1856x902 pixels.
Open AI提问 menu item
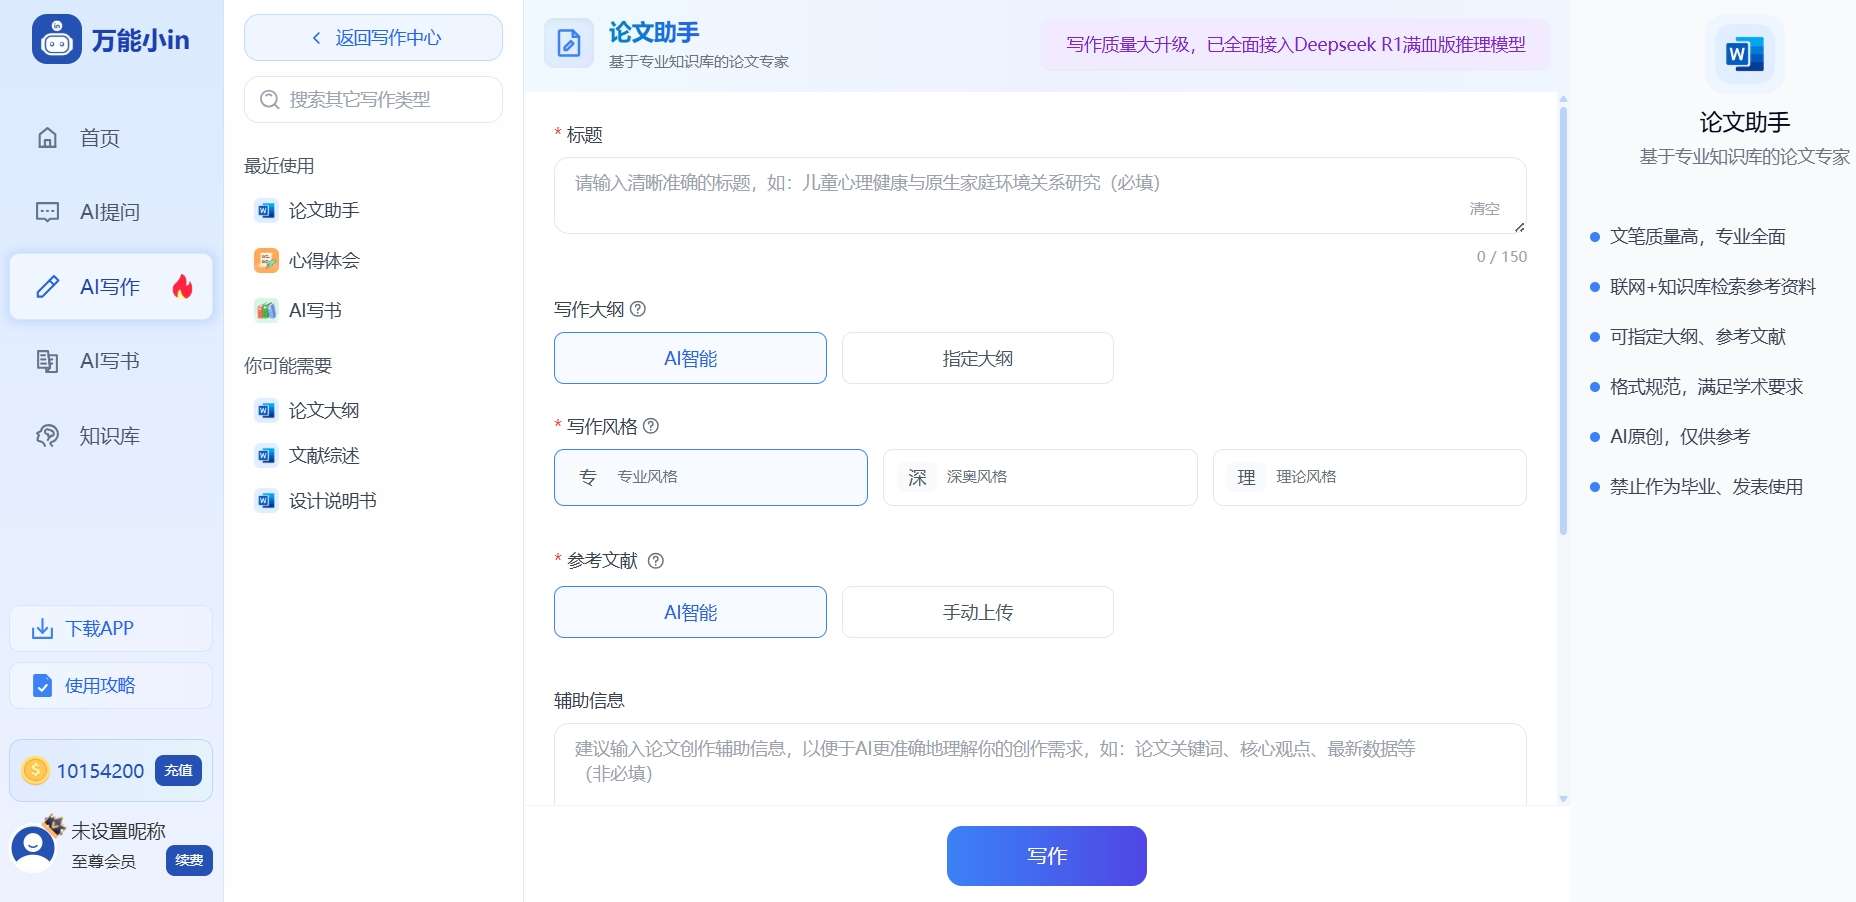[x=111, y=212]
